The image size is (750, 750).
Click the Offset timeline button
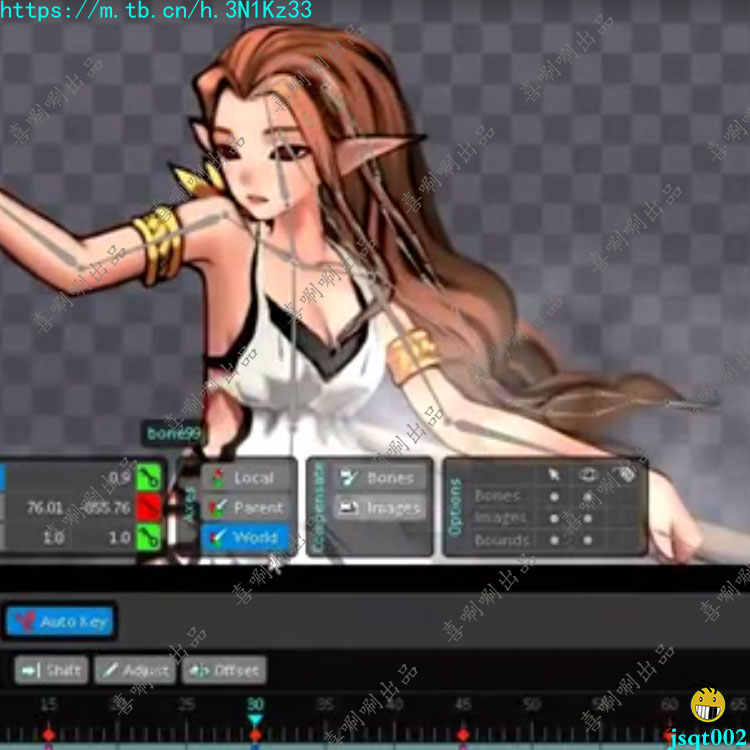tap(224, 670)
